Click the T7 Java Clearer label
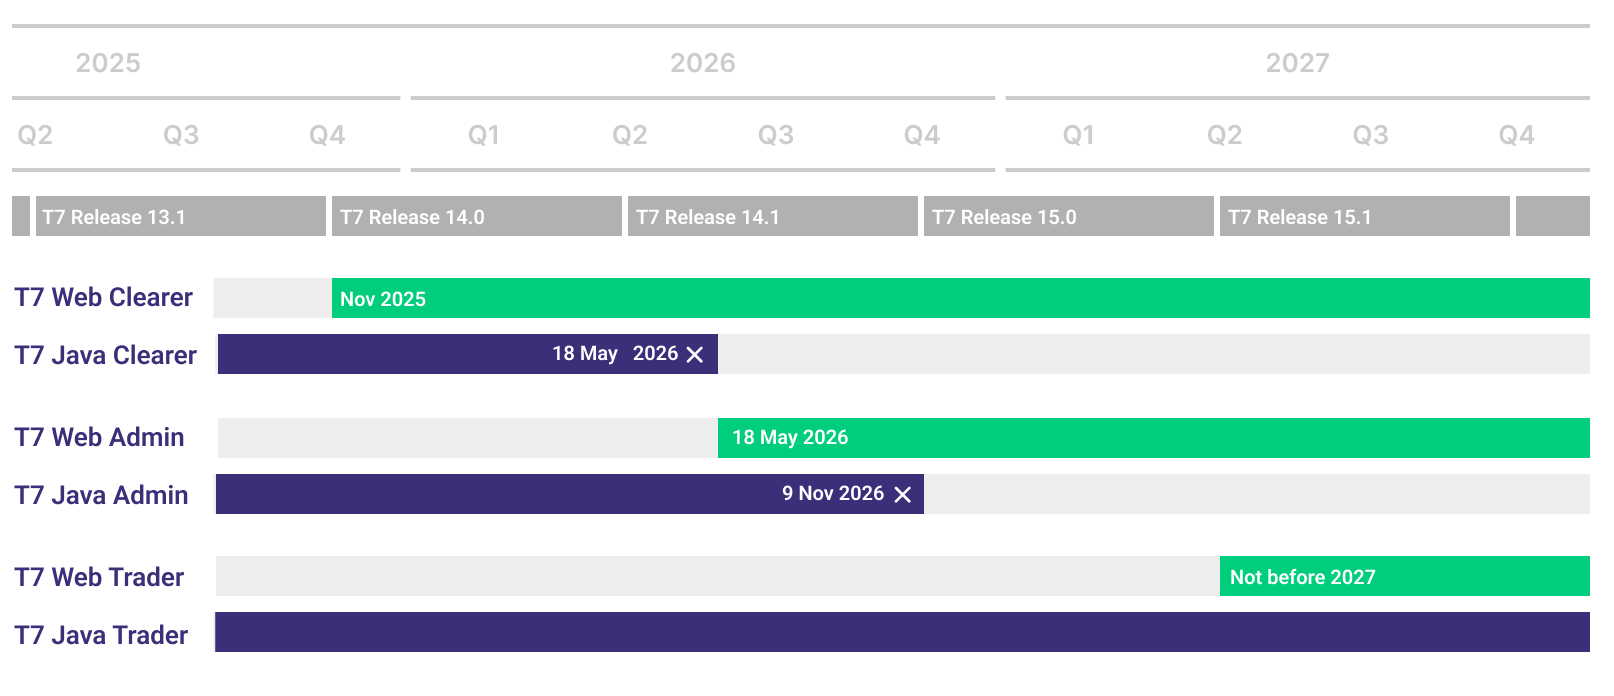Screen dimensions: 1614x696 point(105,355)
